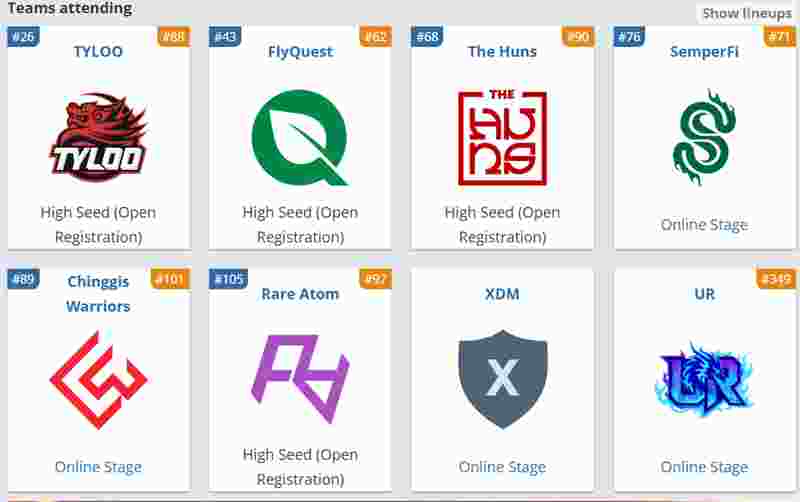This screenshot has width=800, height=502.
Task: Click Online Stage under SemperFi
Action: (x=704, y=225)
